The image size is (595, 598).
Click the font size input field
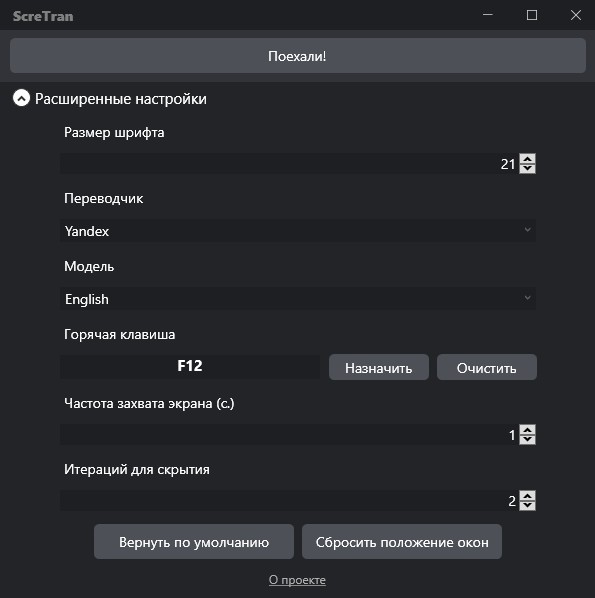(289, 164)
